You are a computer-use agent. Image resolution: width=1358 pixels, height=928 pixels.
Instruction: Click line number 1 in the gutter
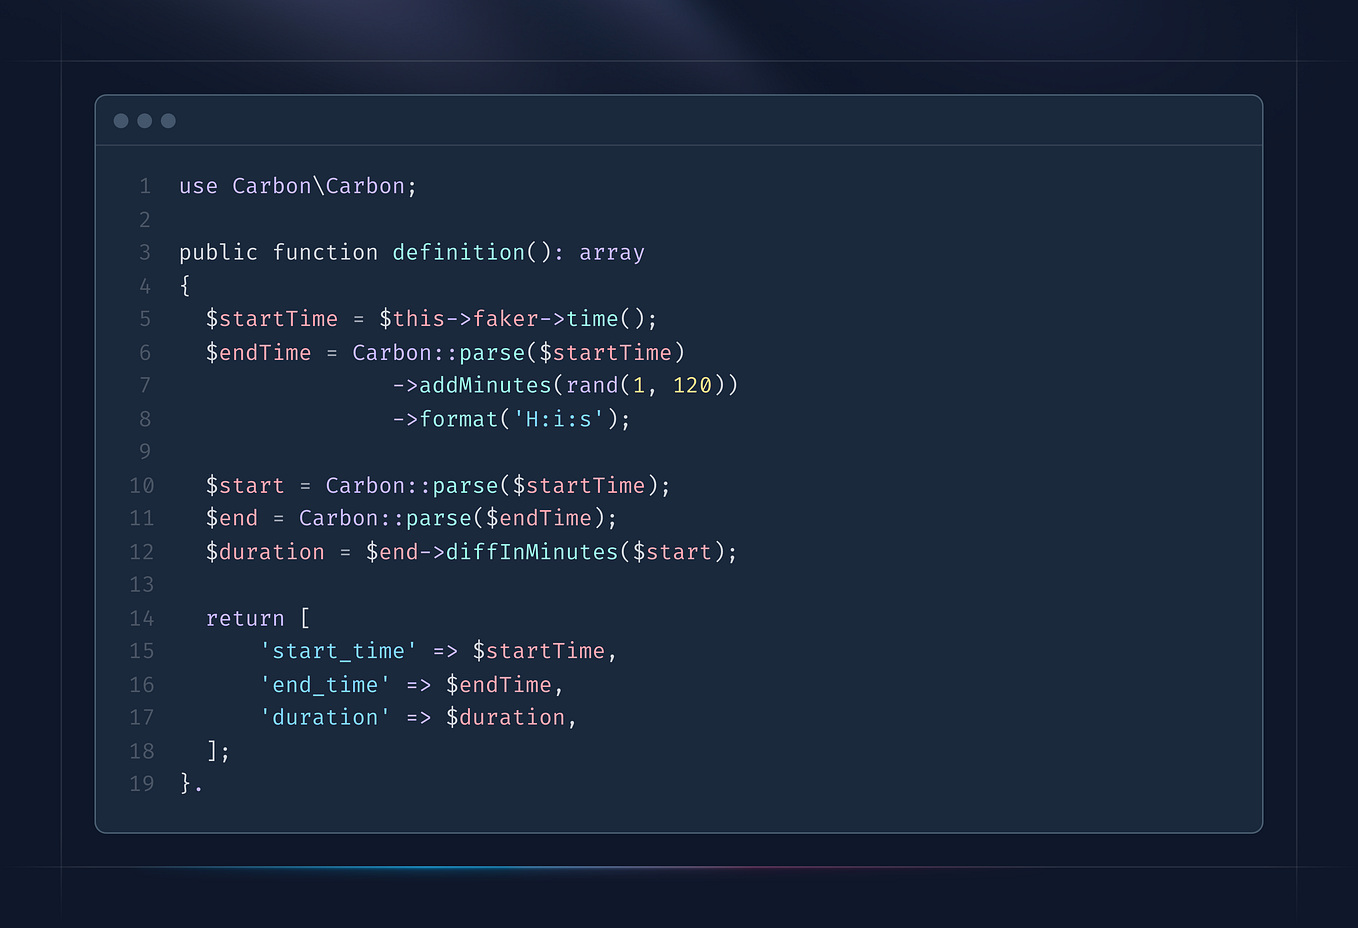(144, 185)
